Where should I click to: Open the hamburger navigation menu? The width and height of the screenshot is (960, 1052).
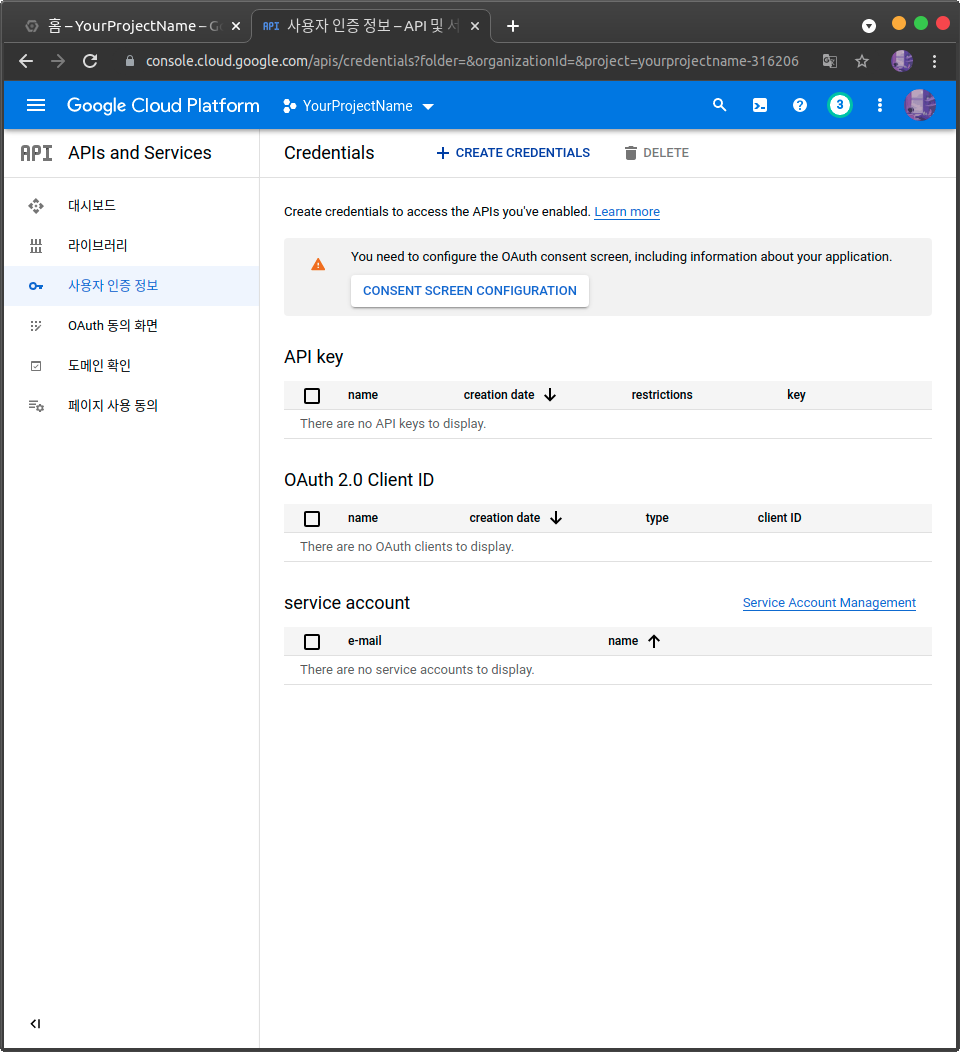[x=36, y=105]
